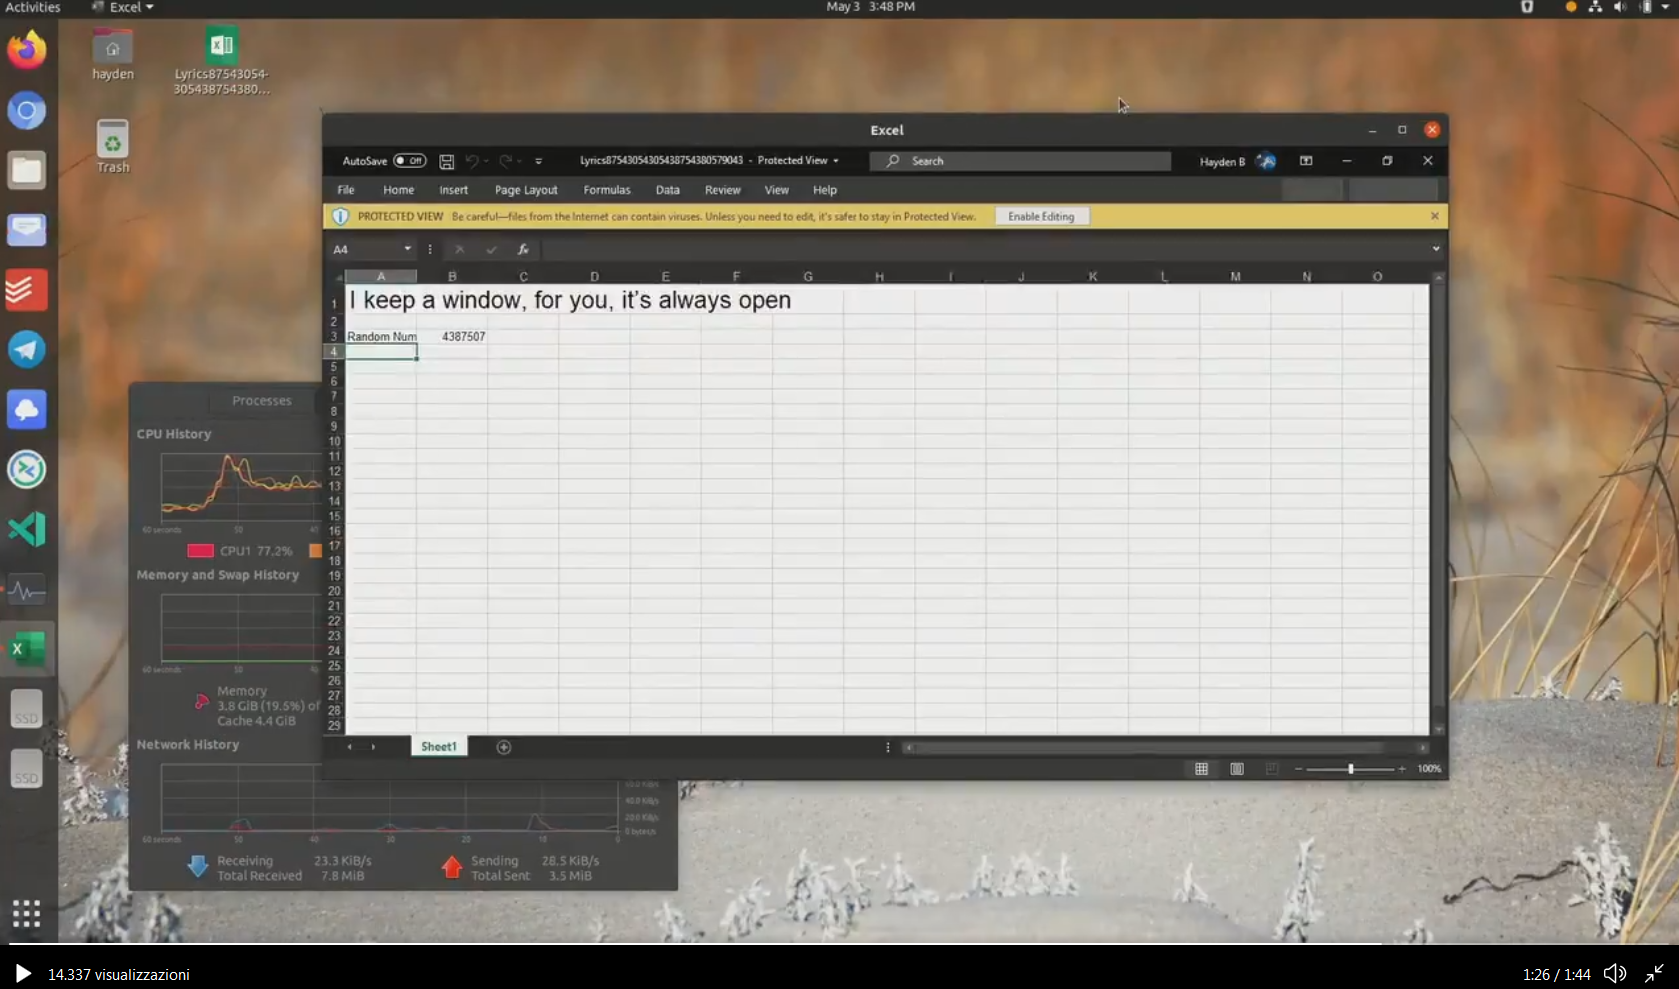Image resolution: width=1679 pixels, height=989 pixels.
Task: Click the Enable Editing button
Action: (1041, 216)
